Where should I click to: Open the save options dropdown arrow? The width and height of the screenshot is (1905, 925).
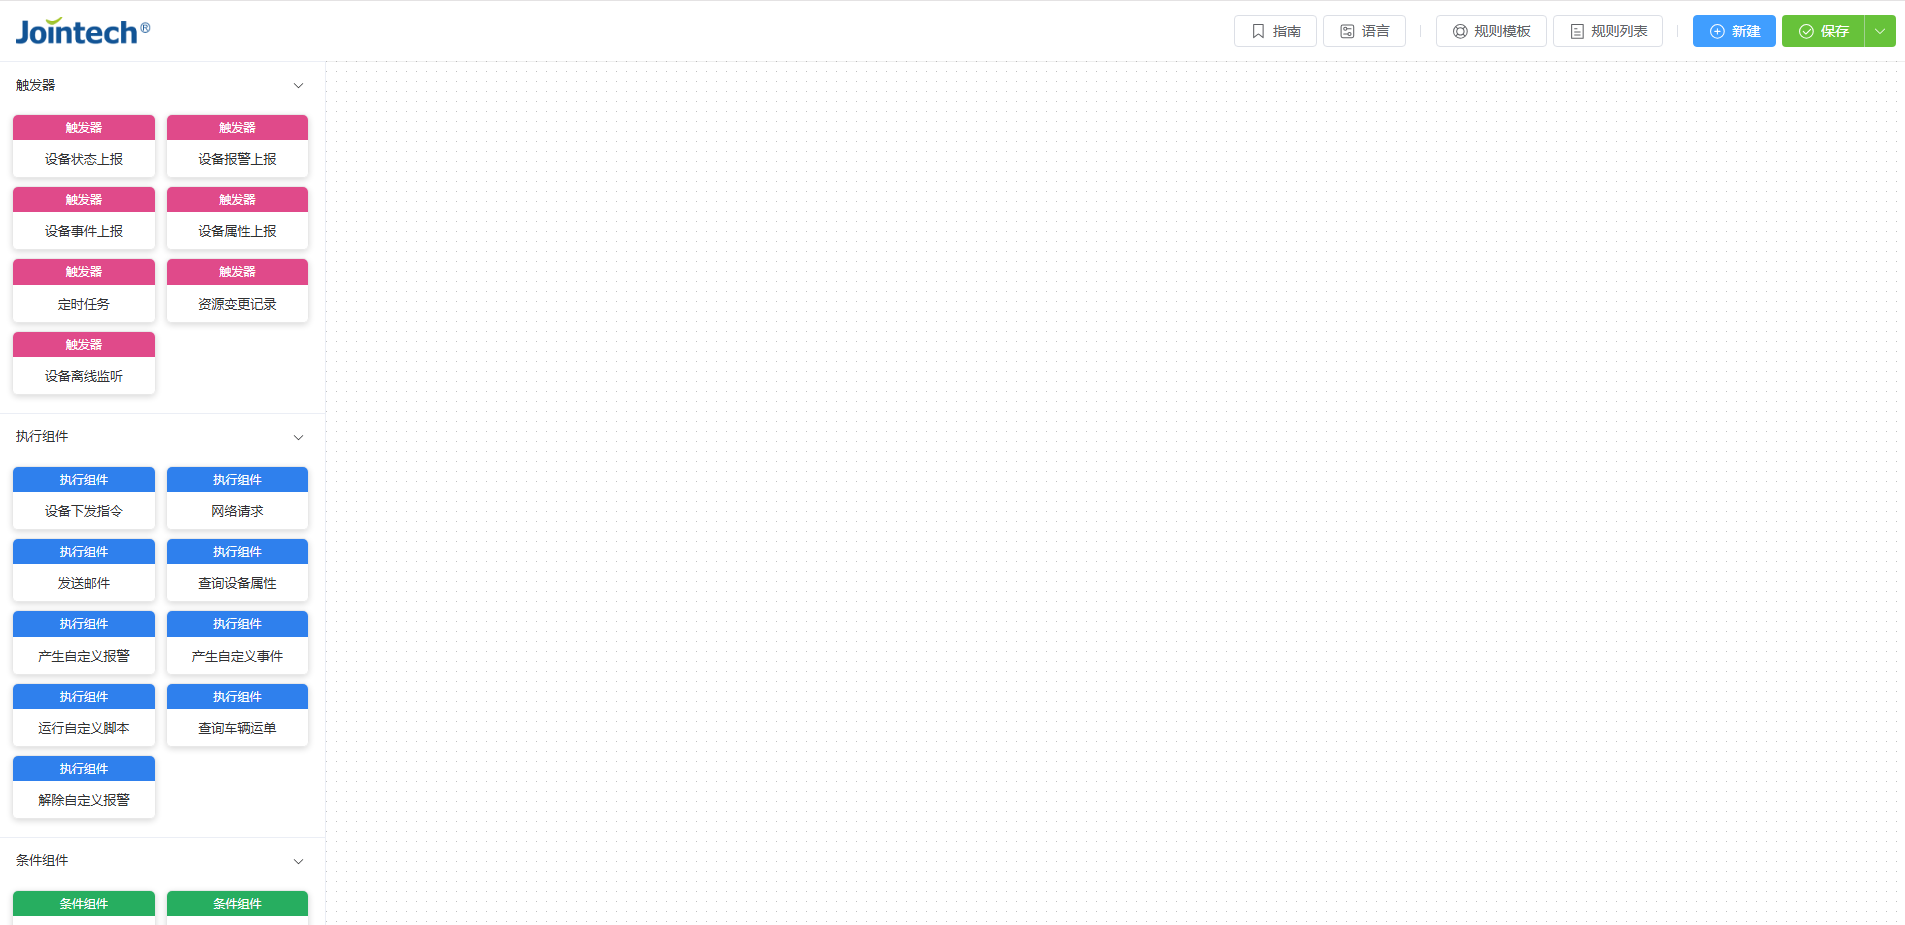(x=1880, y=31)
